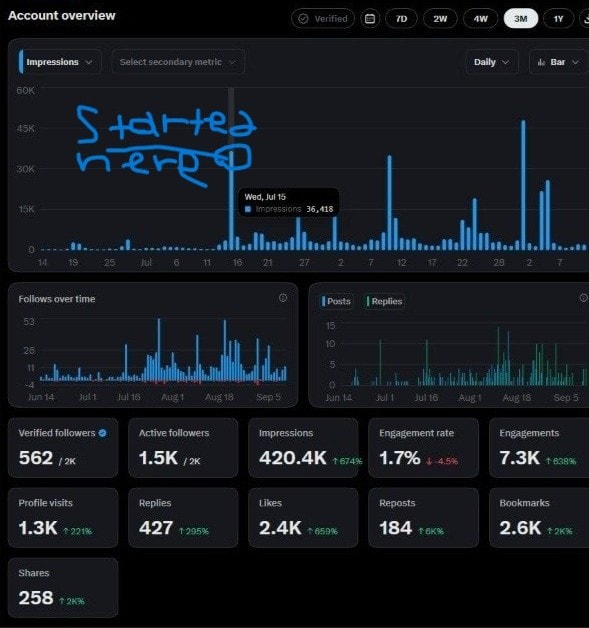589x628 pixels.
Task: Open the Reposts 184 card
Action: pyautogui.click(x=424, y=518)
